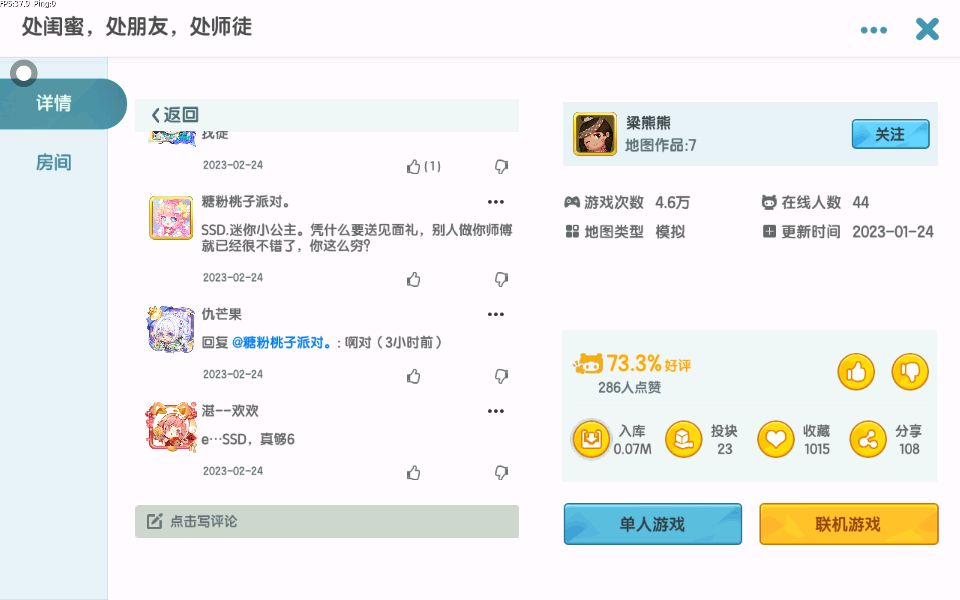Add map to favorites with 收藏 heart
This screenshot has width=960, height=600.
click(775, 439)
